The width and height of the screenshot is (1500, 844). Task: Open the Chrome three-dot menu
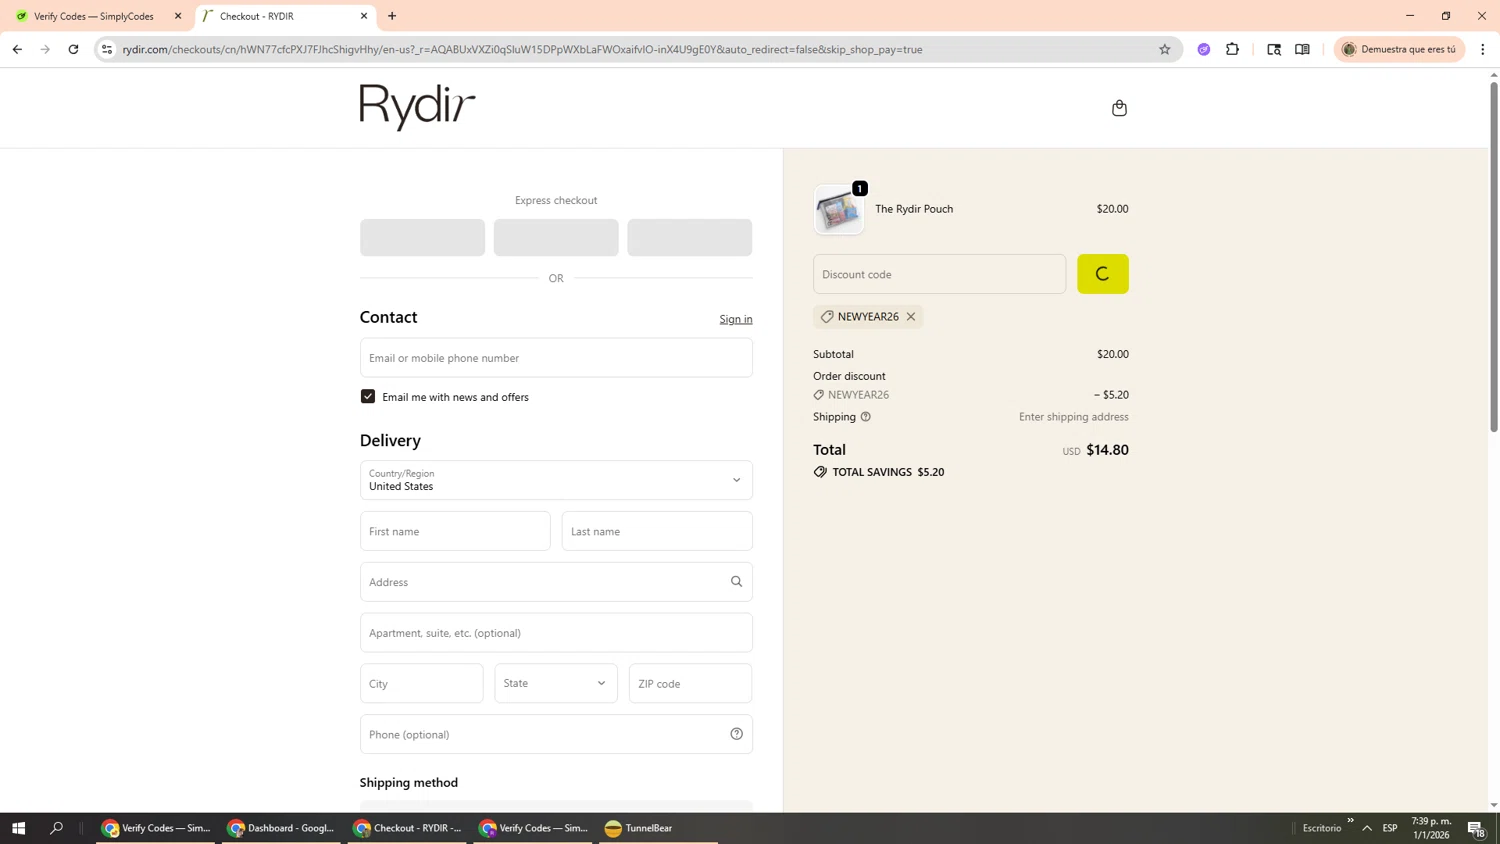1483,49
